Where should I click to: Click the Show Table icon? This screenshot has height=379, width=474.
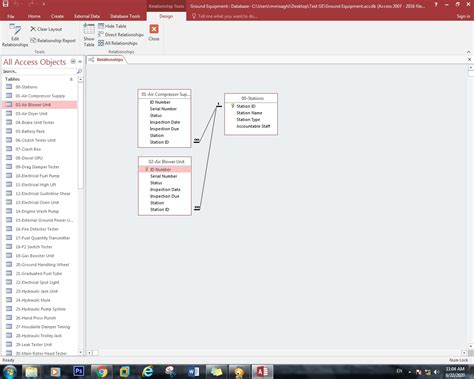(89, 29)
